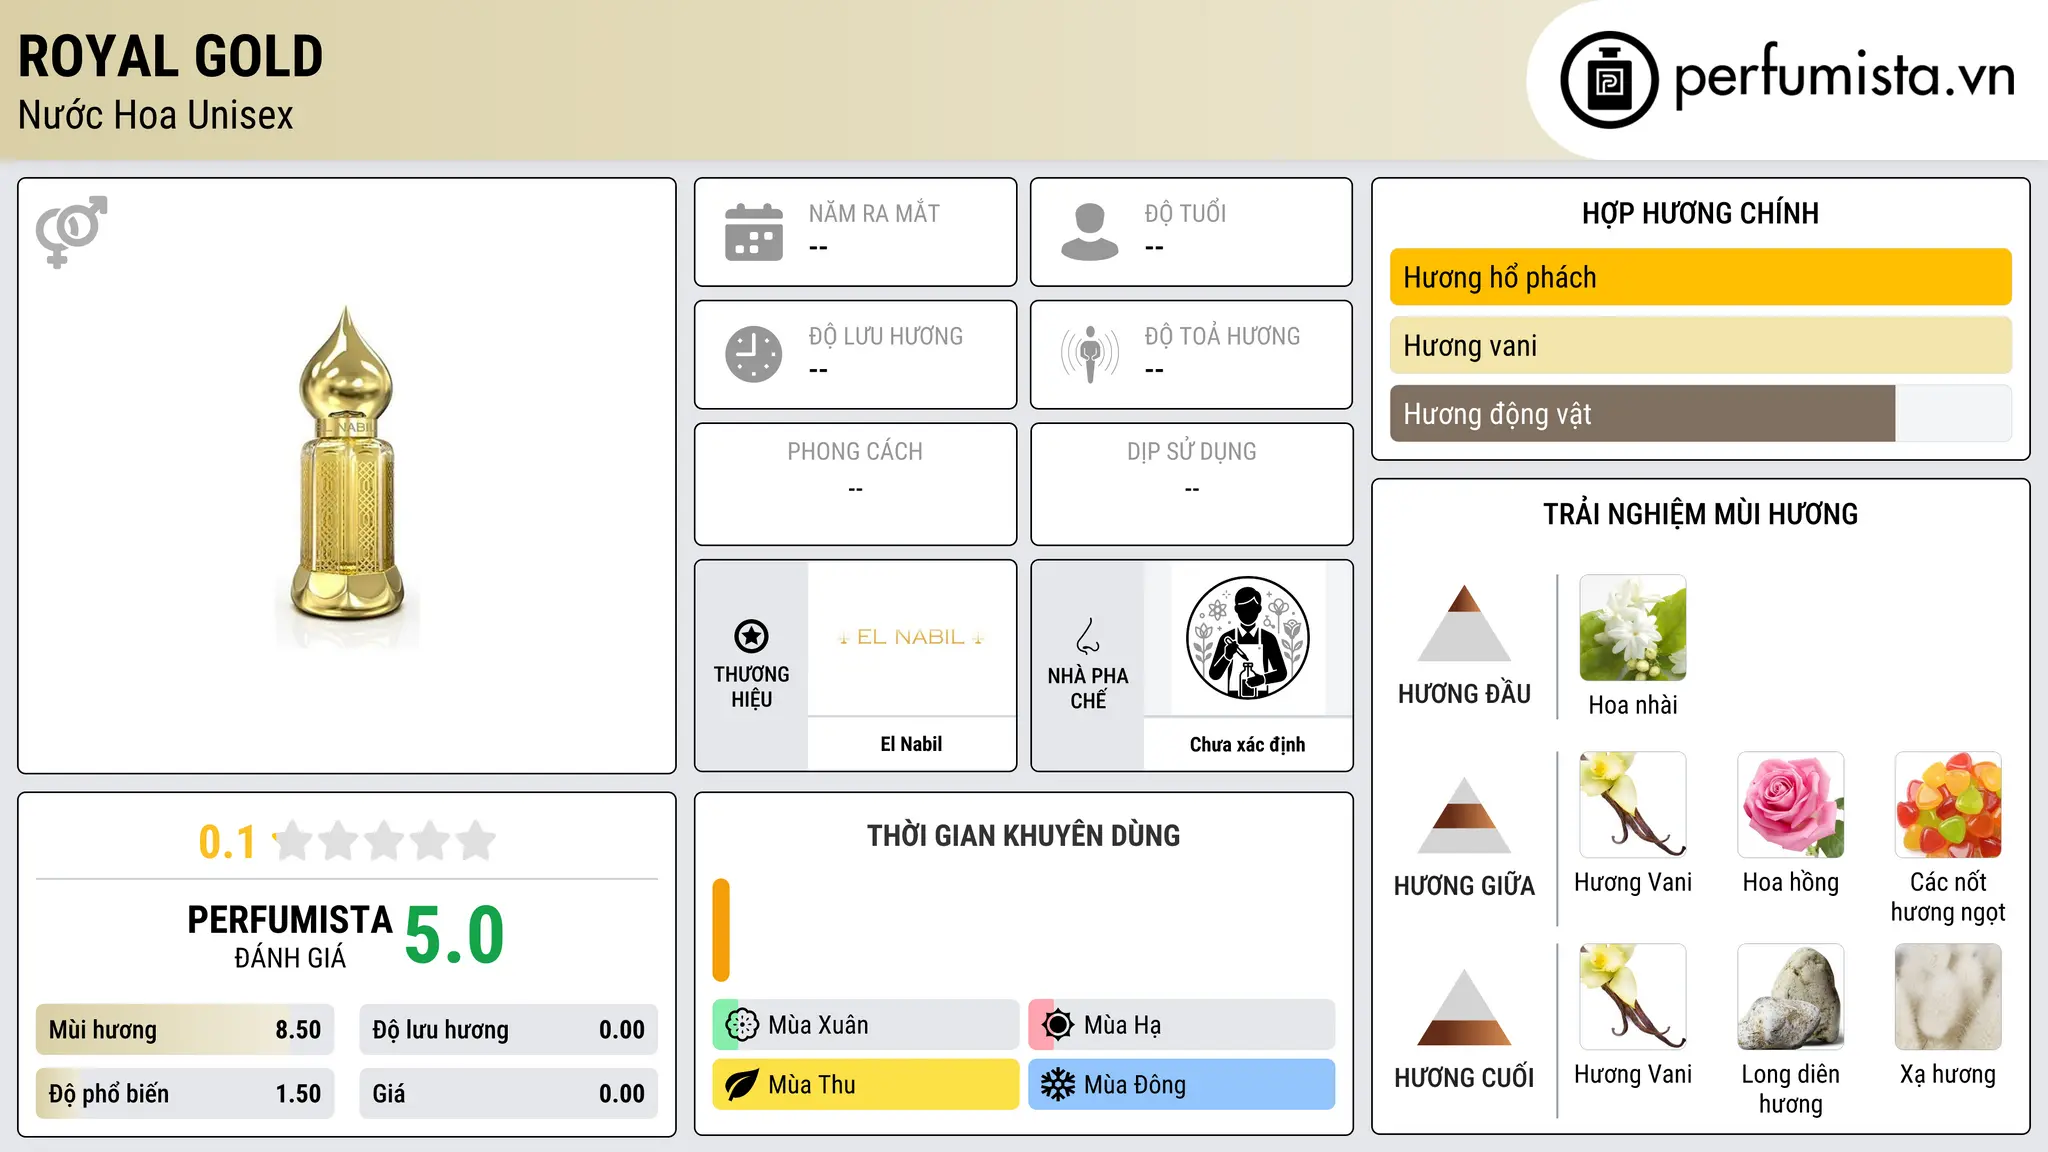Open the sweet notes candy image
The image size is (2048, 1152).
coord(1948,805)
